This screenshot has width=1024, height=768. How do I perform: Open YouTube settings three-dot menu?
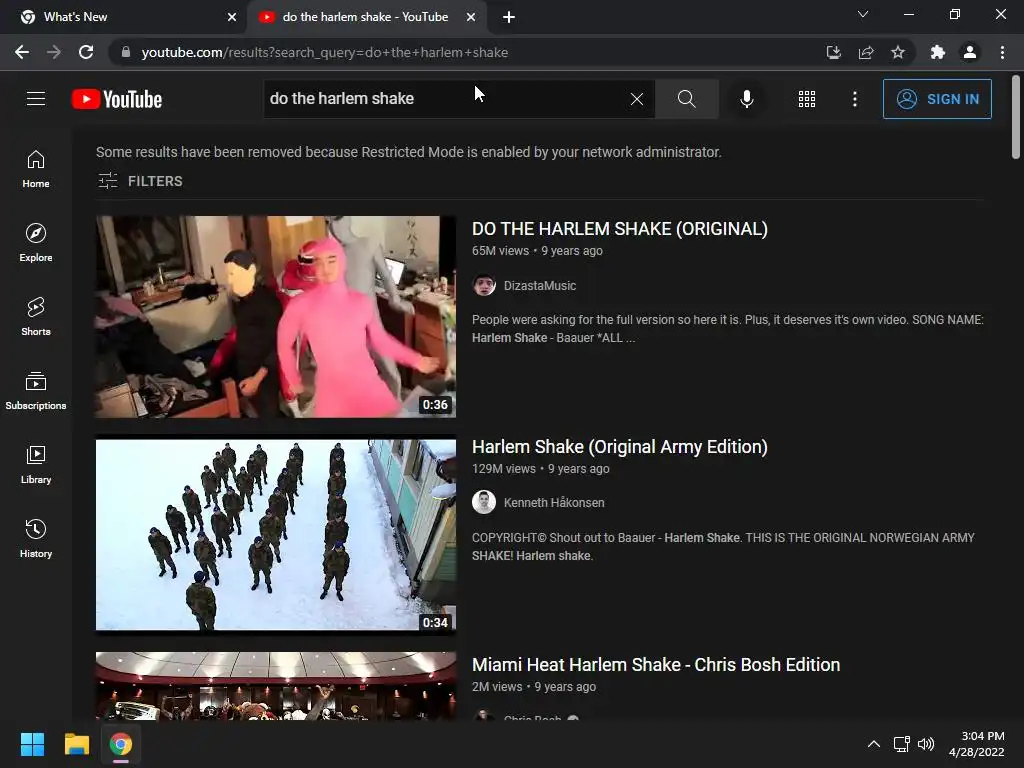tap(854, 99)
